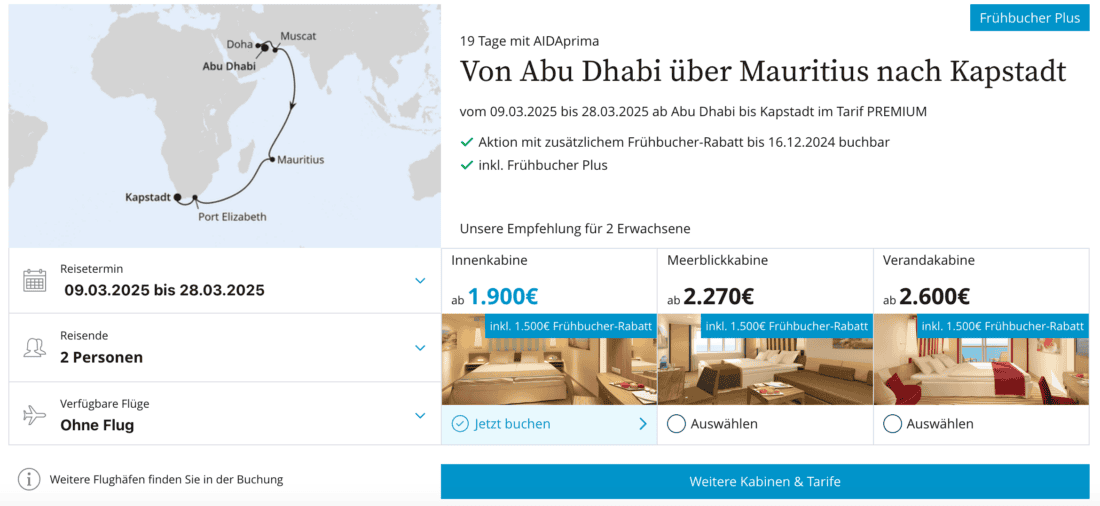Screen dimensions: 1100x506
Task: Click Jetzt buchen for Innenkabine
Action: [512, 424]
